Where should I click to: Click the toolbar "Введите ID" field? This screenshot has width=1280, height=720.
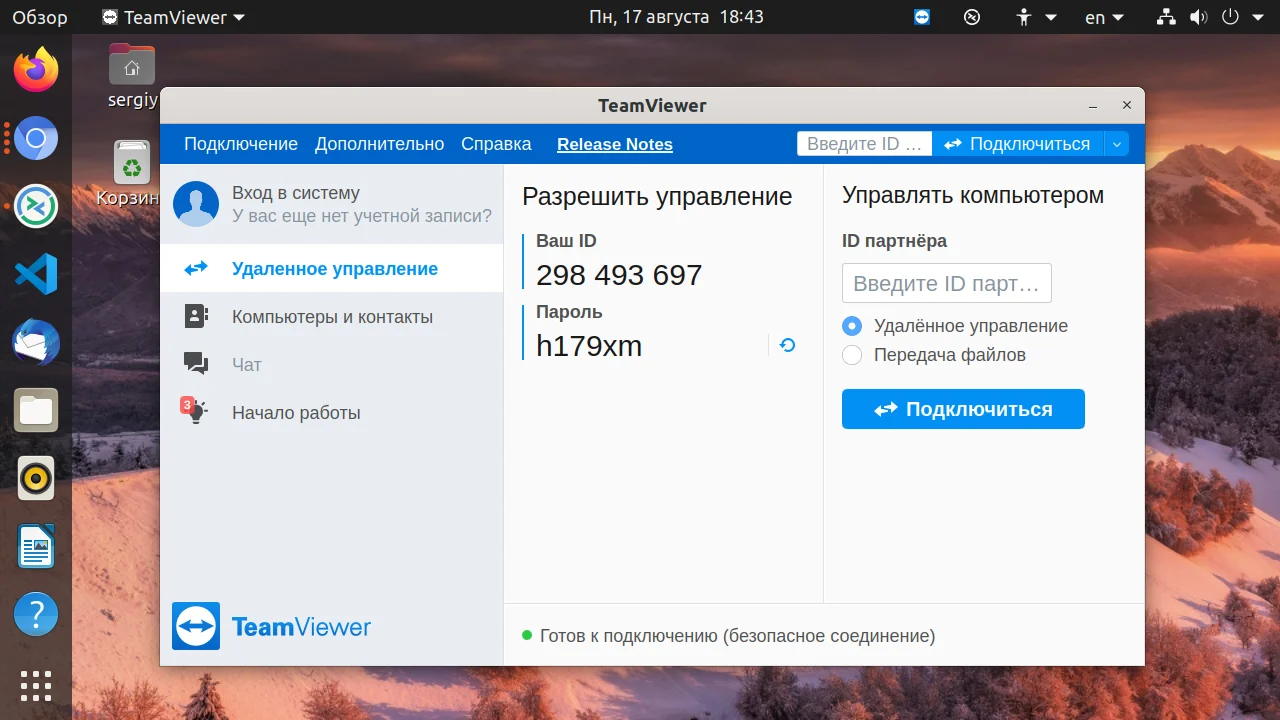[864, 144]
